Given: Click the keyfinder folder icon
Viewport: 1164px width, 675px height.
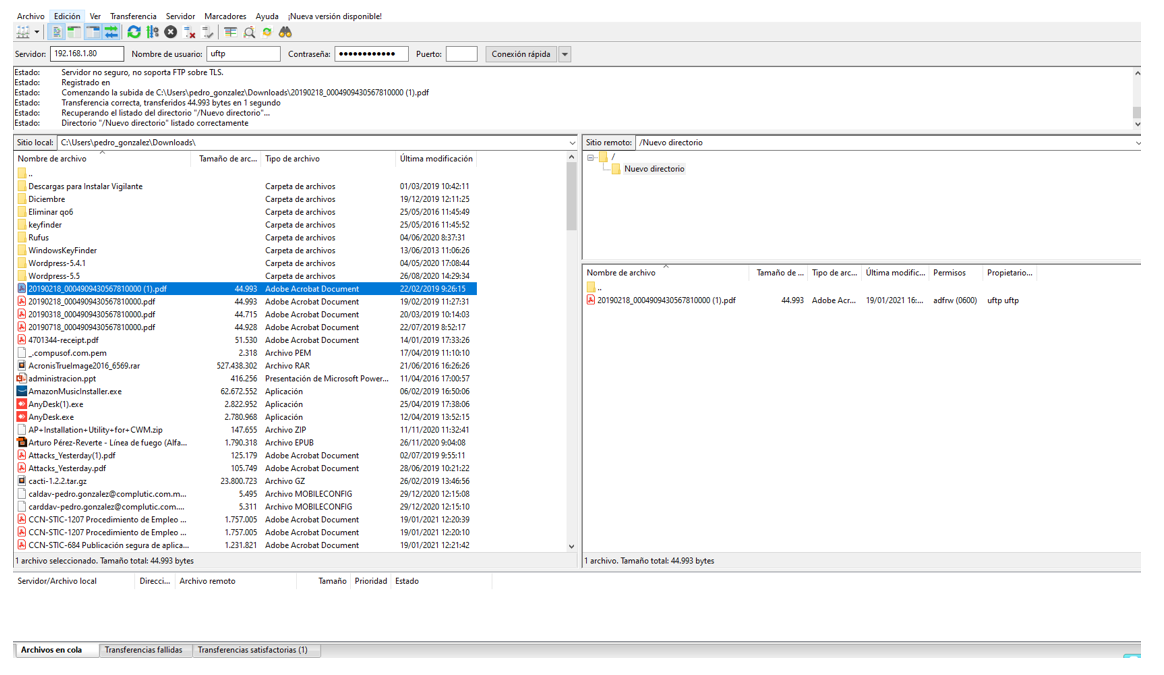Looking at the screenshot, I should pyautogui.click(x=22, y=225).
